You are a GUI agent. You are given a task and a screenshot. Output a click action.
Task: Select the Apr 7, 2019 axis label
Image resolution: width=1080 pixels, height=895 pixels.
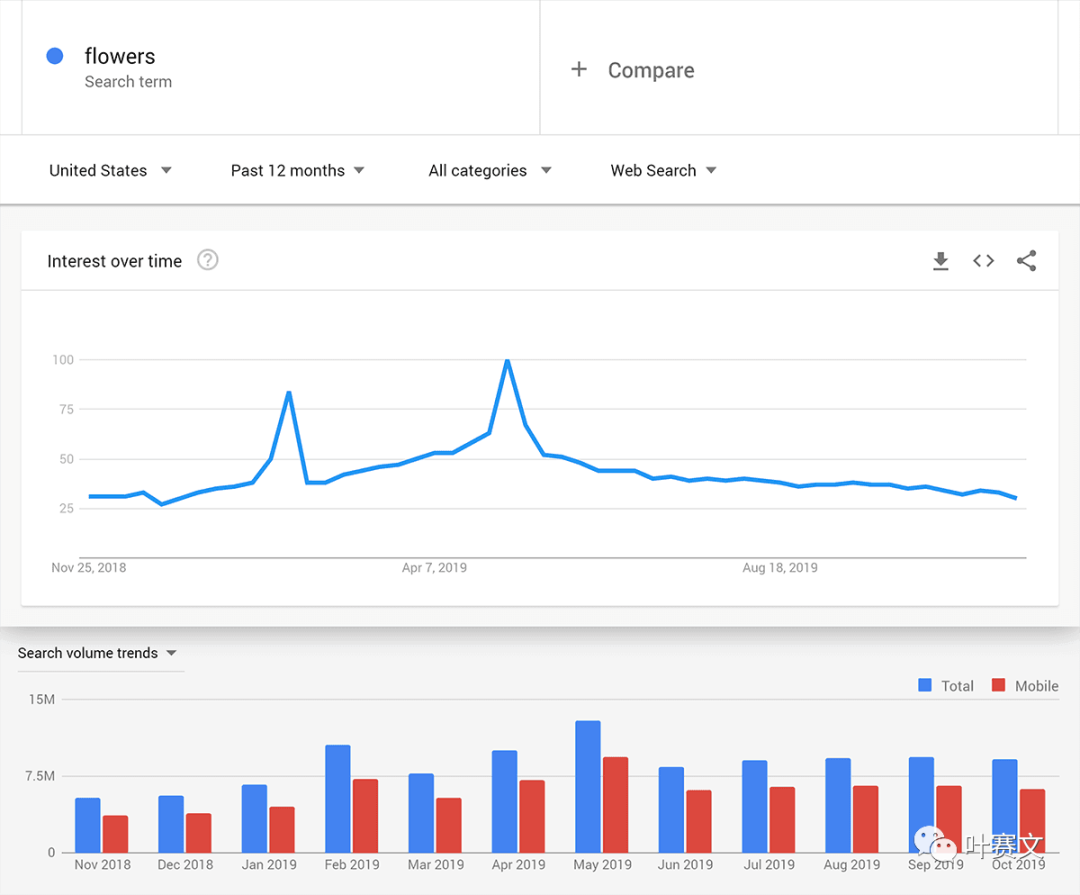coord(434,568)
